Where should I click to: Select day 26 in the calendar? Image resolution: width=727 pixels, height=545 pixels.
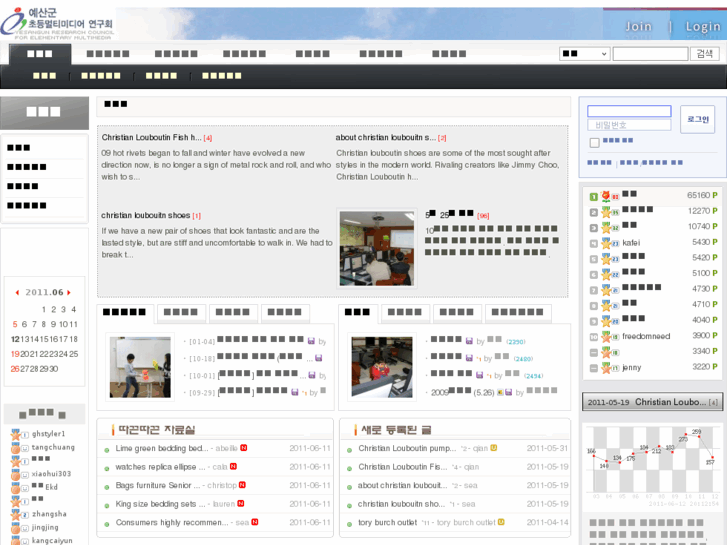[15, 369]
